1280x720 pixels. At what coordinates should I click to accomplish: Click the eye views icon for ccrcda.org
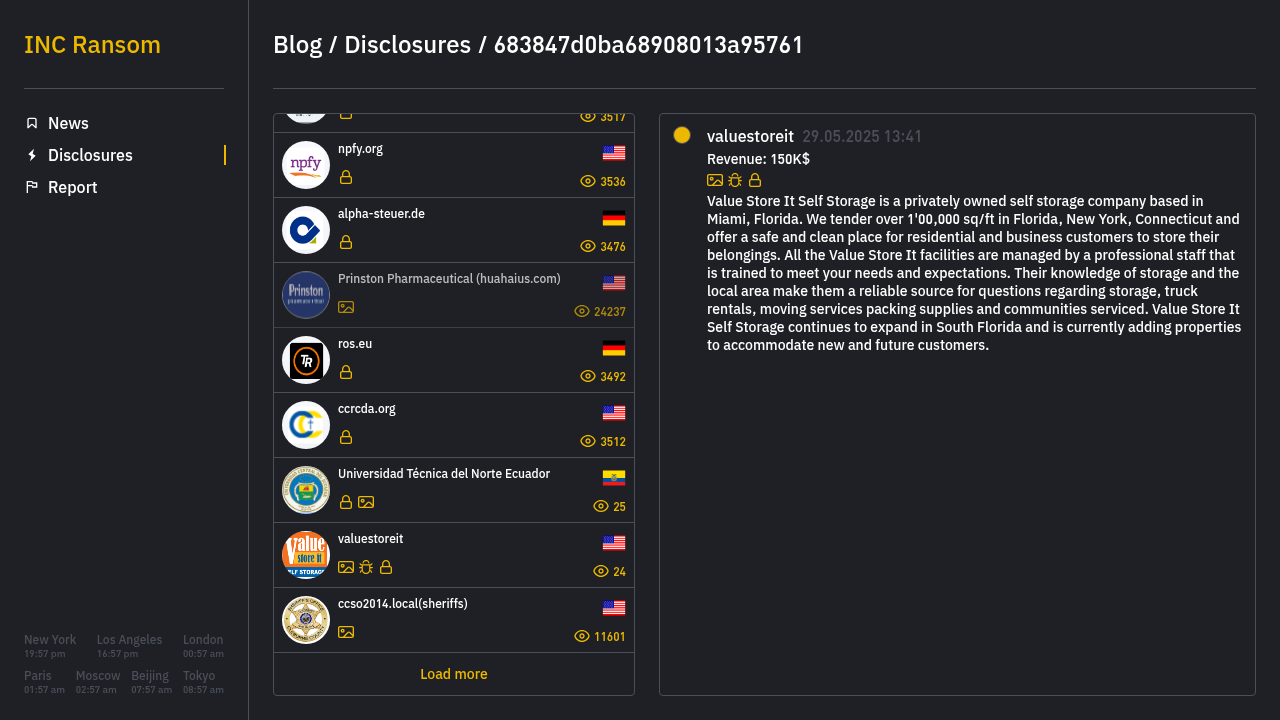(588, 441)
